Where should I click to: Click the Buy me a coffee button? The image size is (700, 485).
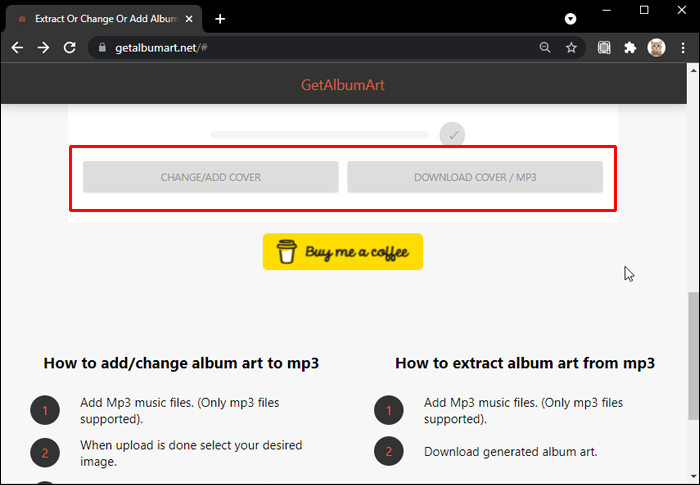click(343, 252)
